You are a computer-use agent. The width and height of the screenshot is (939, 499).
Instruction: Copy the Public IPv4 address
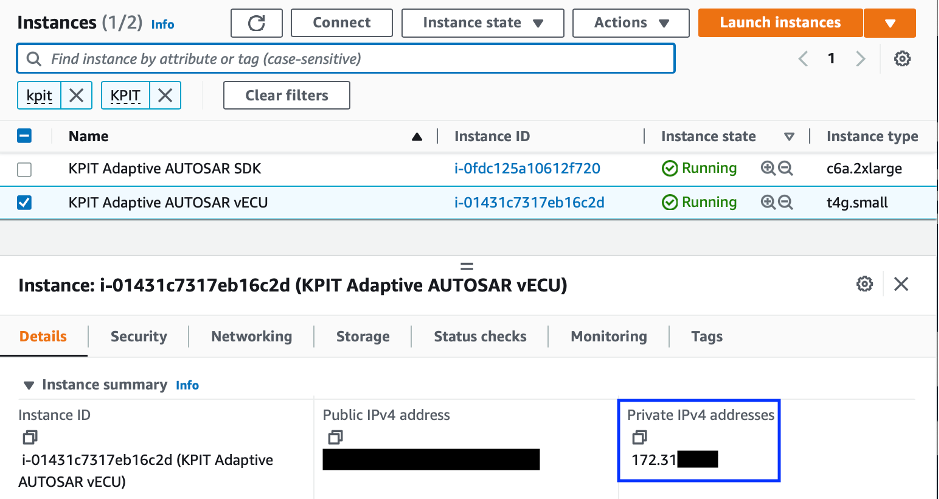pos(335,437)
